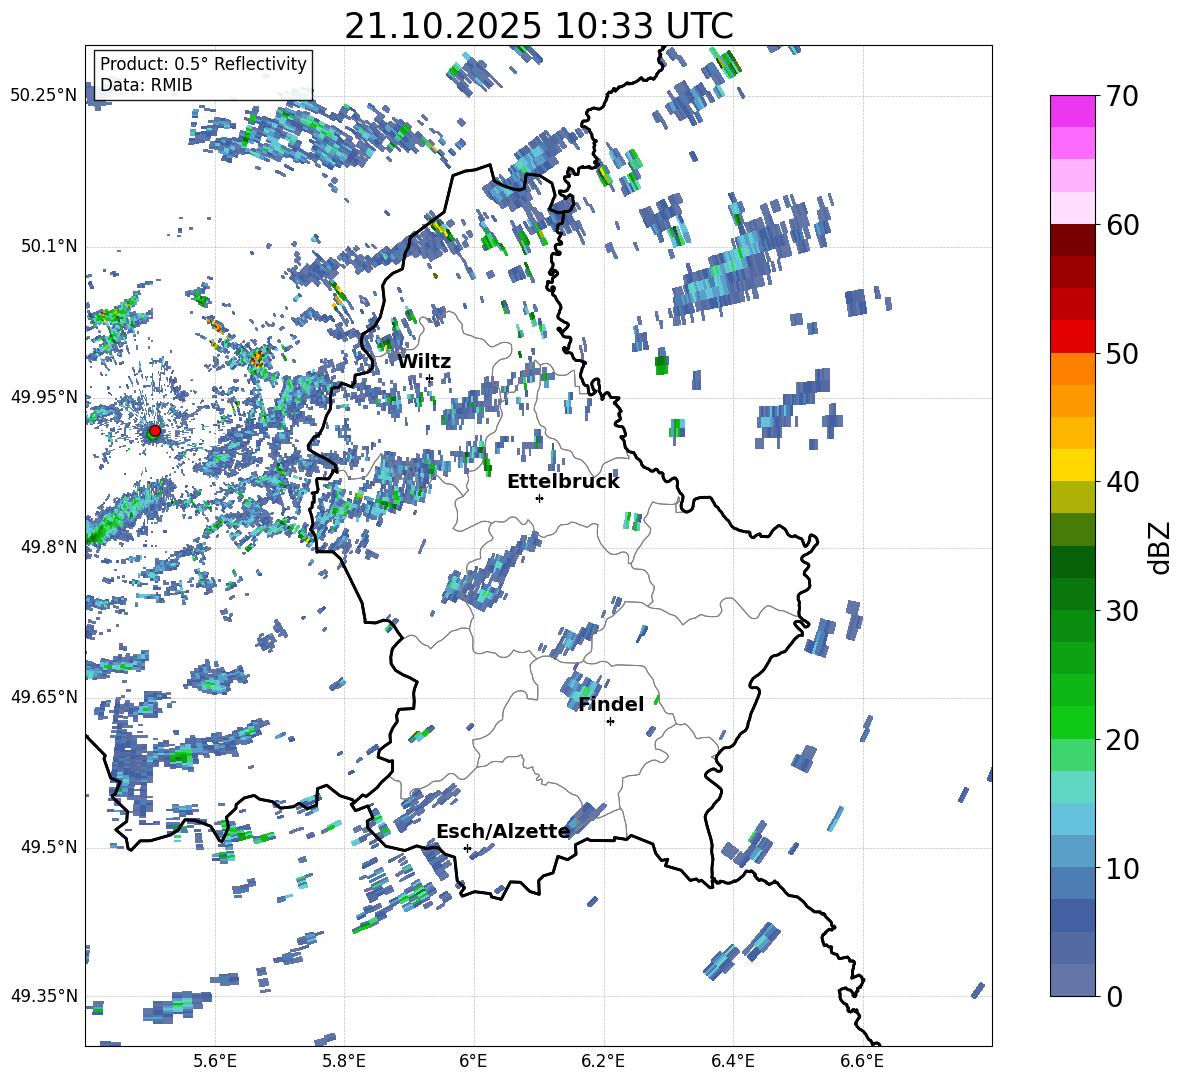
Task: Select the dark maroon swatch below 60 dBZ
Action: coord(1073,240)
